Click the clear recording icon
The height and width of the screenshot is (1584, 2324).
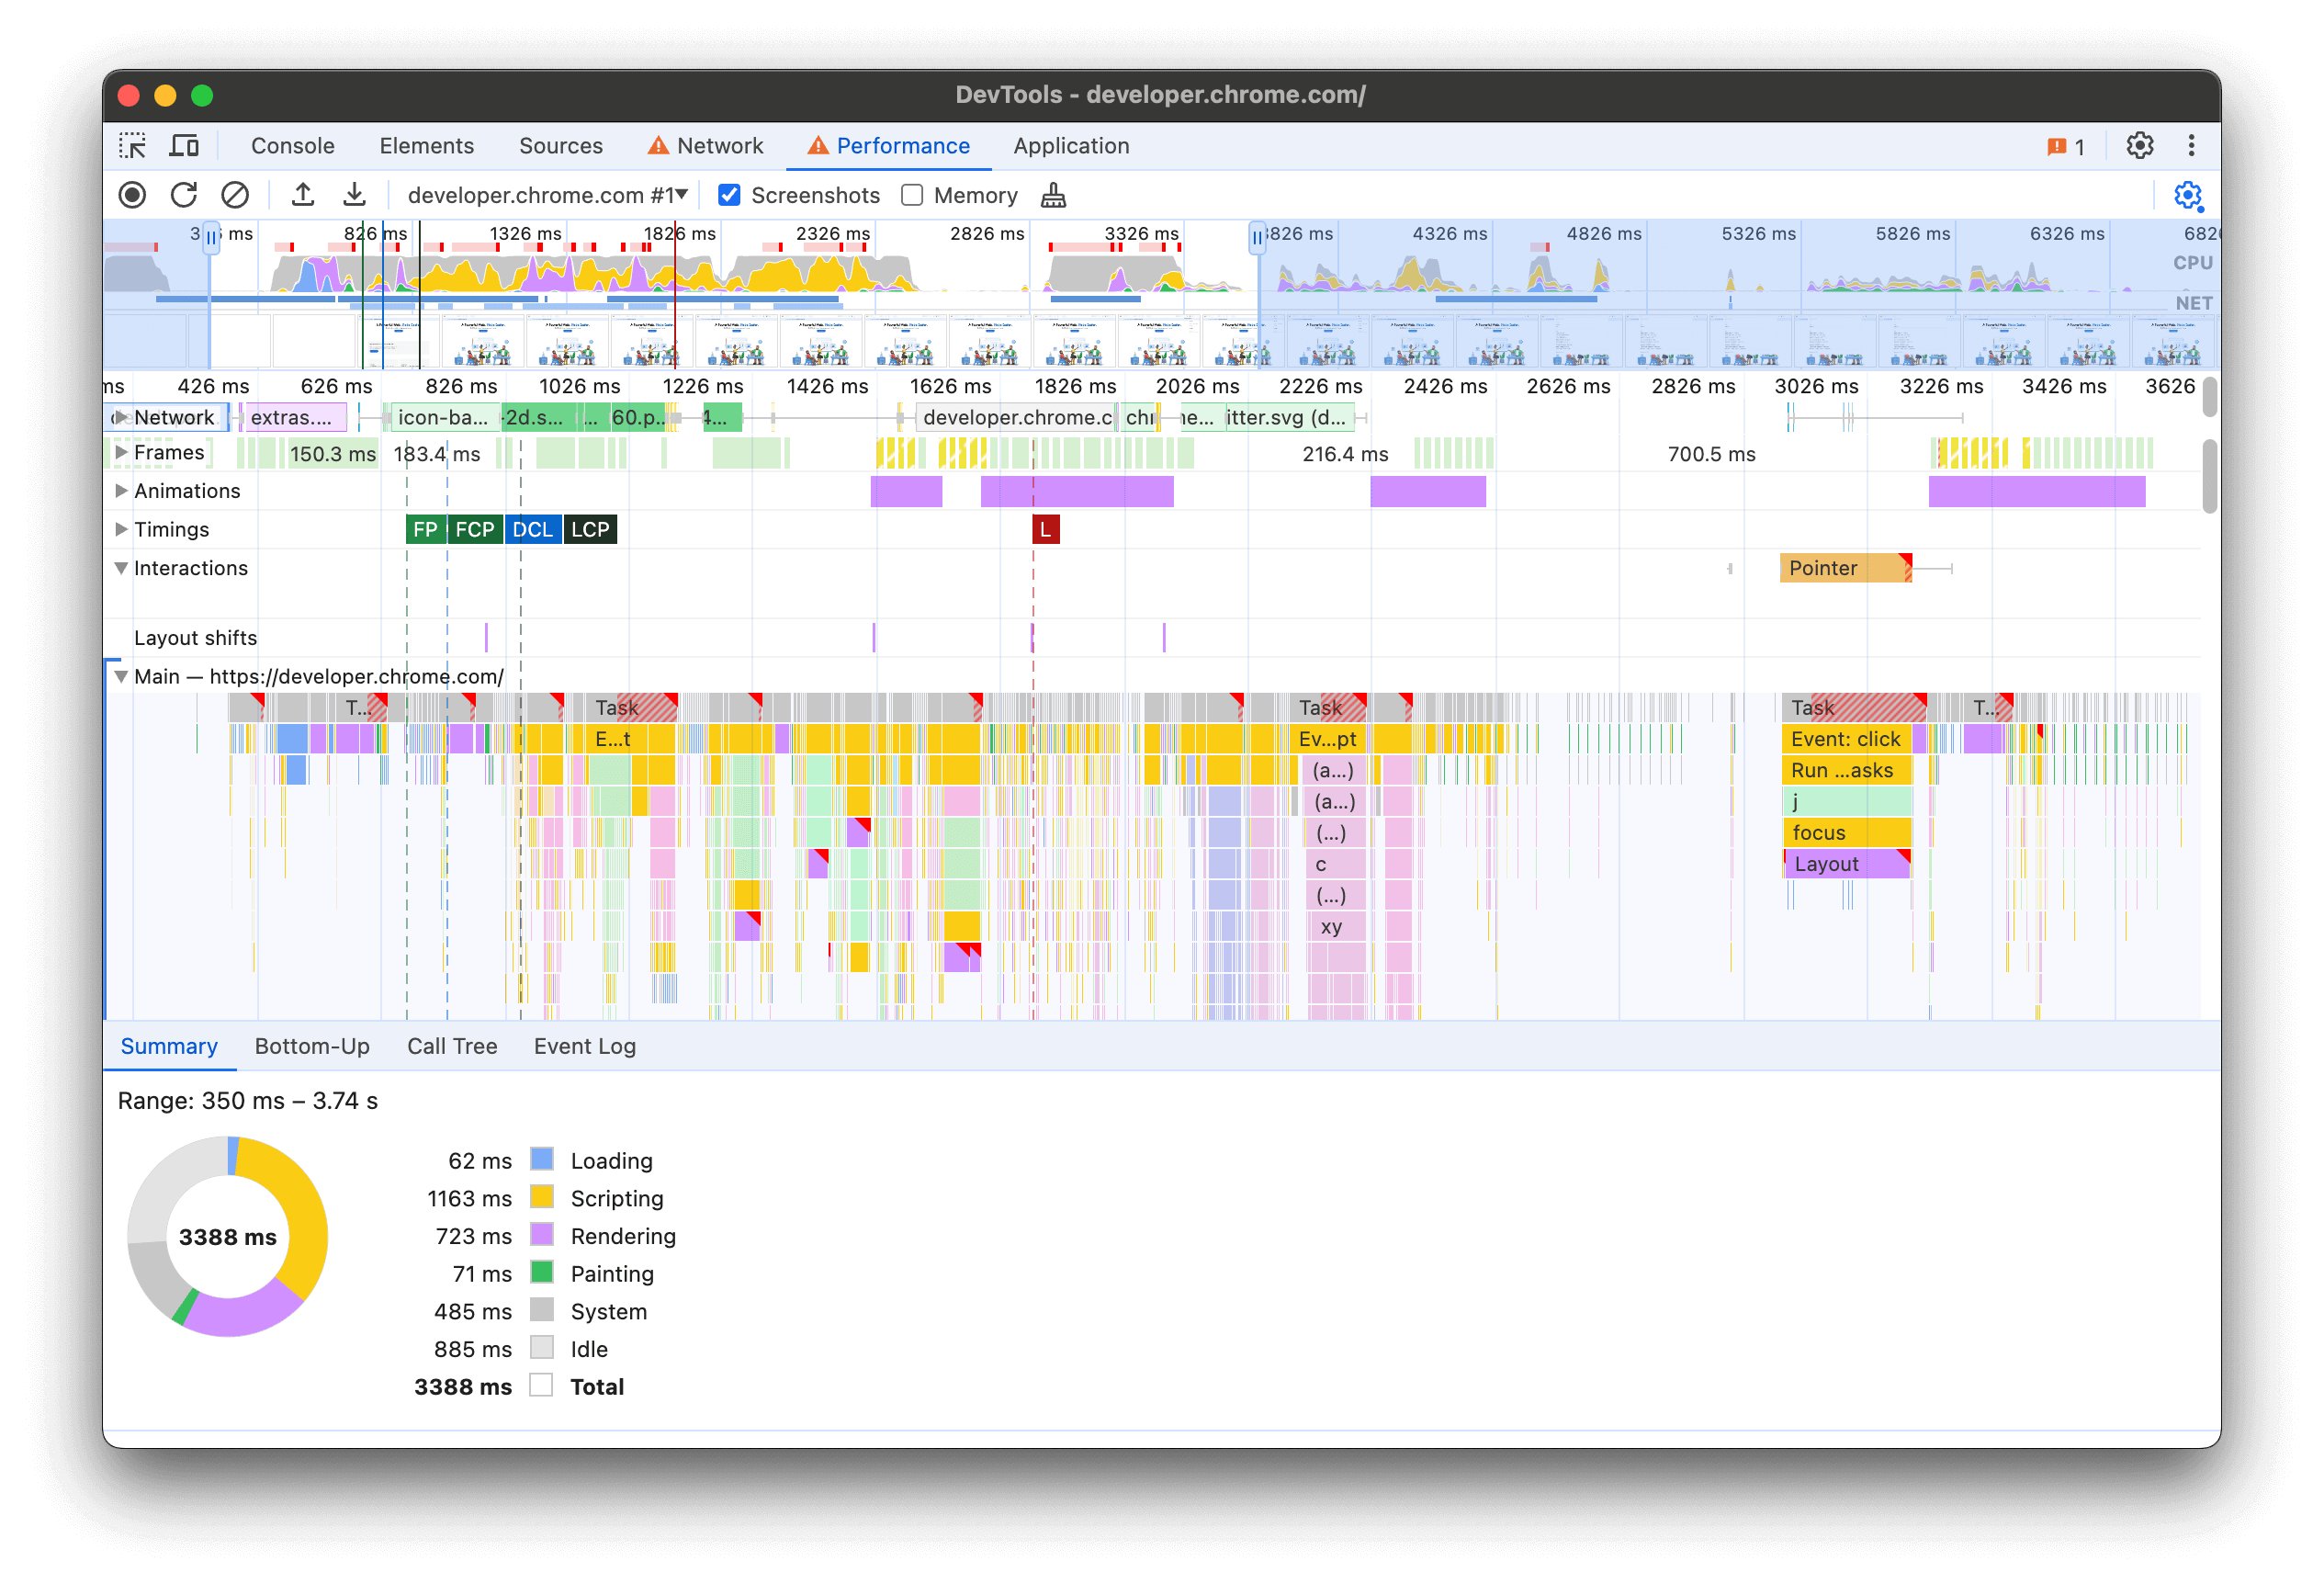click(233, 194)
